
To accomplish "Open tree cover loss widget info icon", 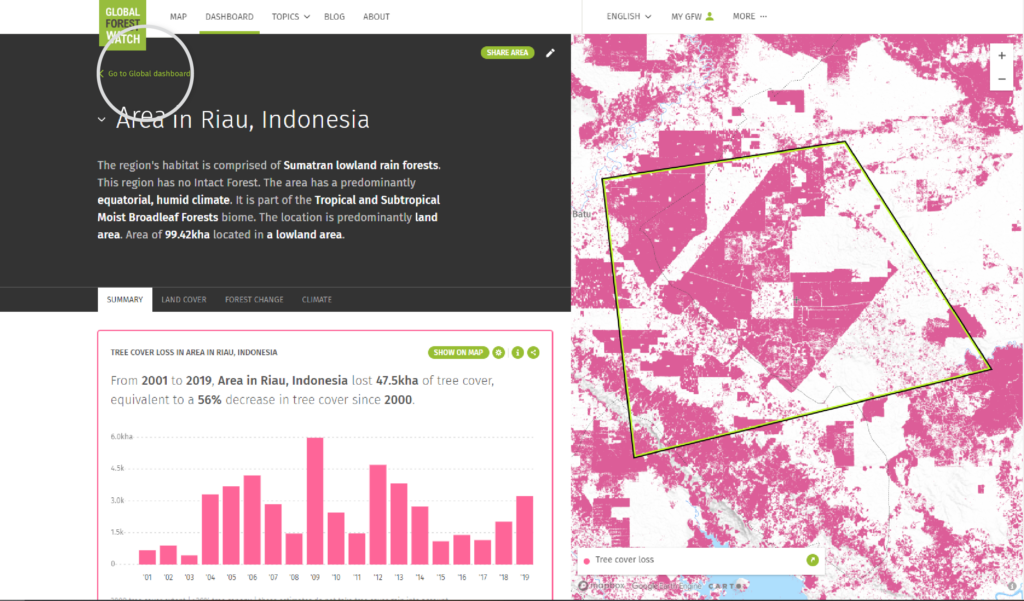I will pyautogui.click(x=517, y=352).
